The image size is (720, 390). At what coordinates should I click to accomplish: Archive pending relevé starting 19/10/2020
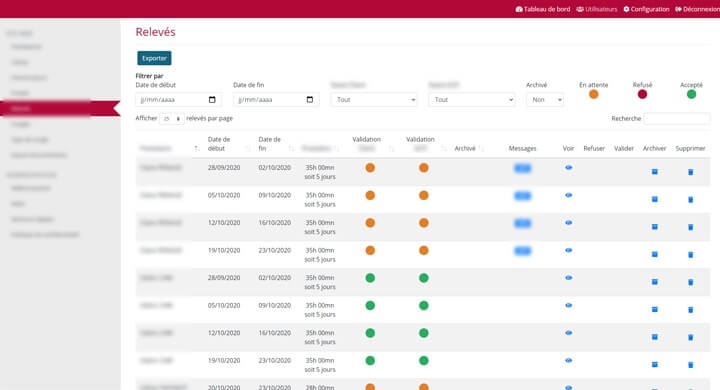[655, 254]
